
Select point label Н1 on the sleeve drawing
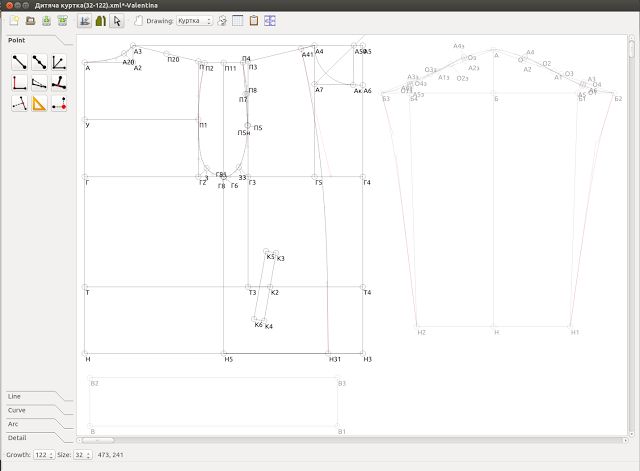coord(575,333)
